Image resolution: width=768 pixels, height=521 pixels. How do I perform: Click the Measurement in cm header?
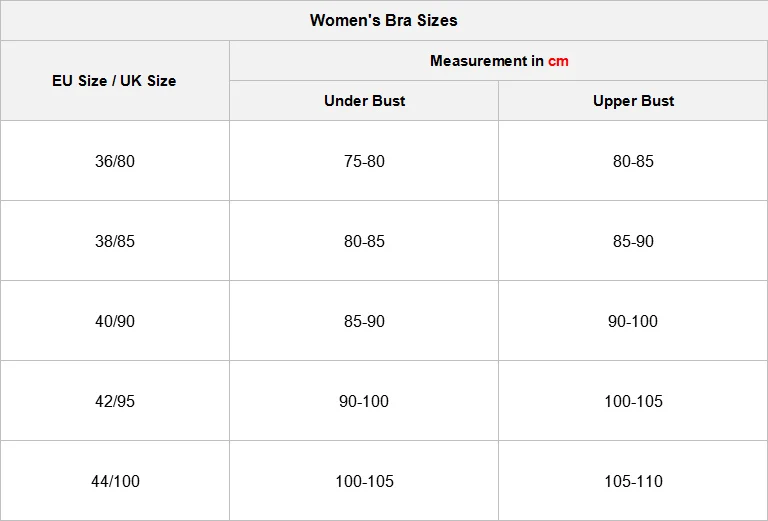(x=499, y=61)
